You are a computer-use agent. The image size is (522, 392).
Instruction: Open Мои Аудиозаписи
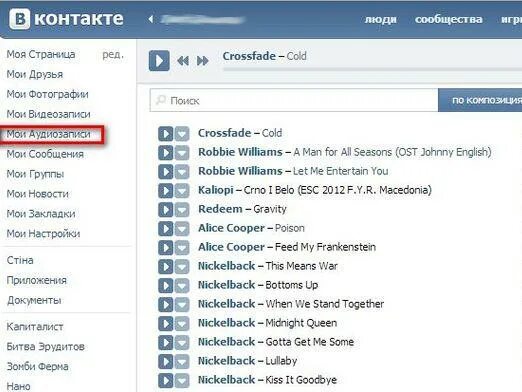pyautogui.click(x=49, y=134)
